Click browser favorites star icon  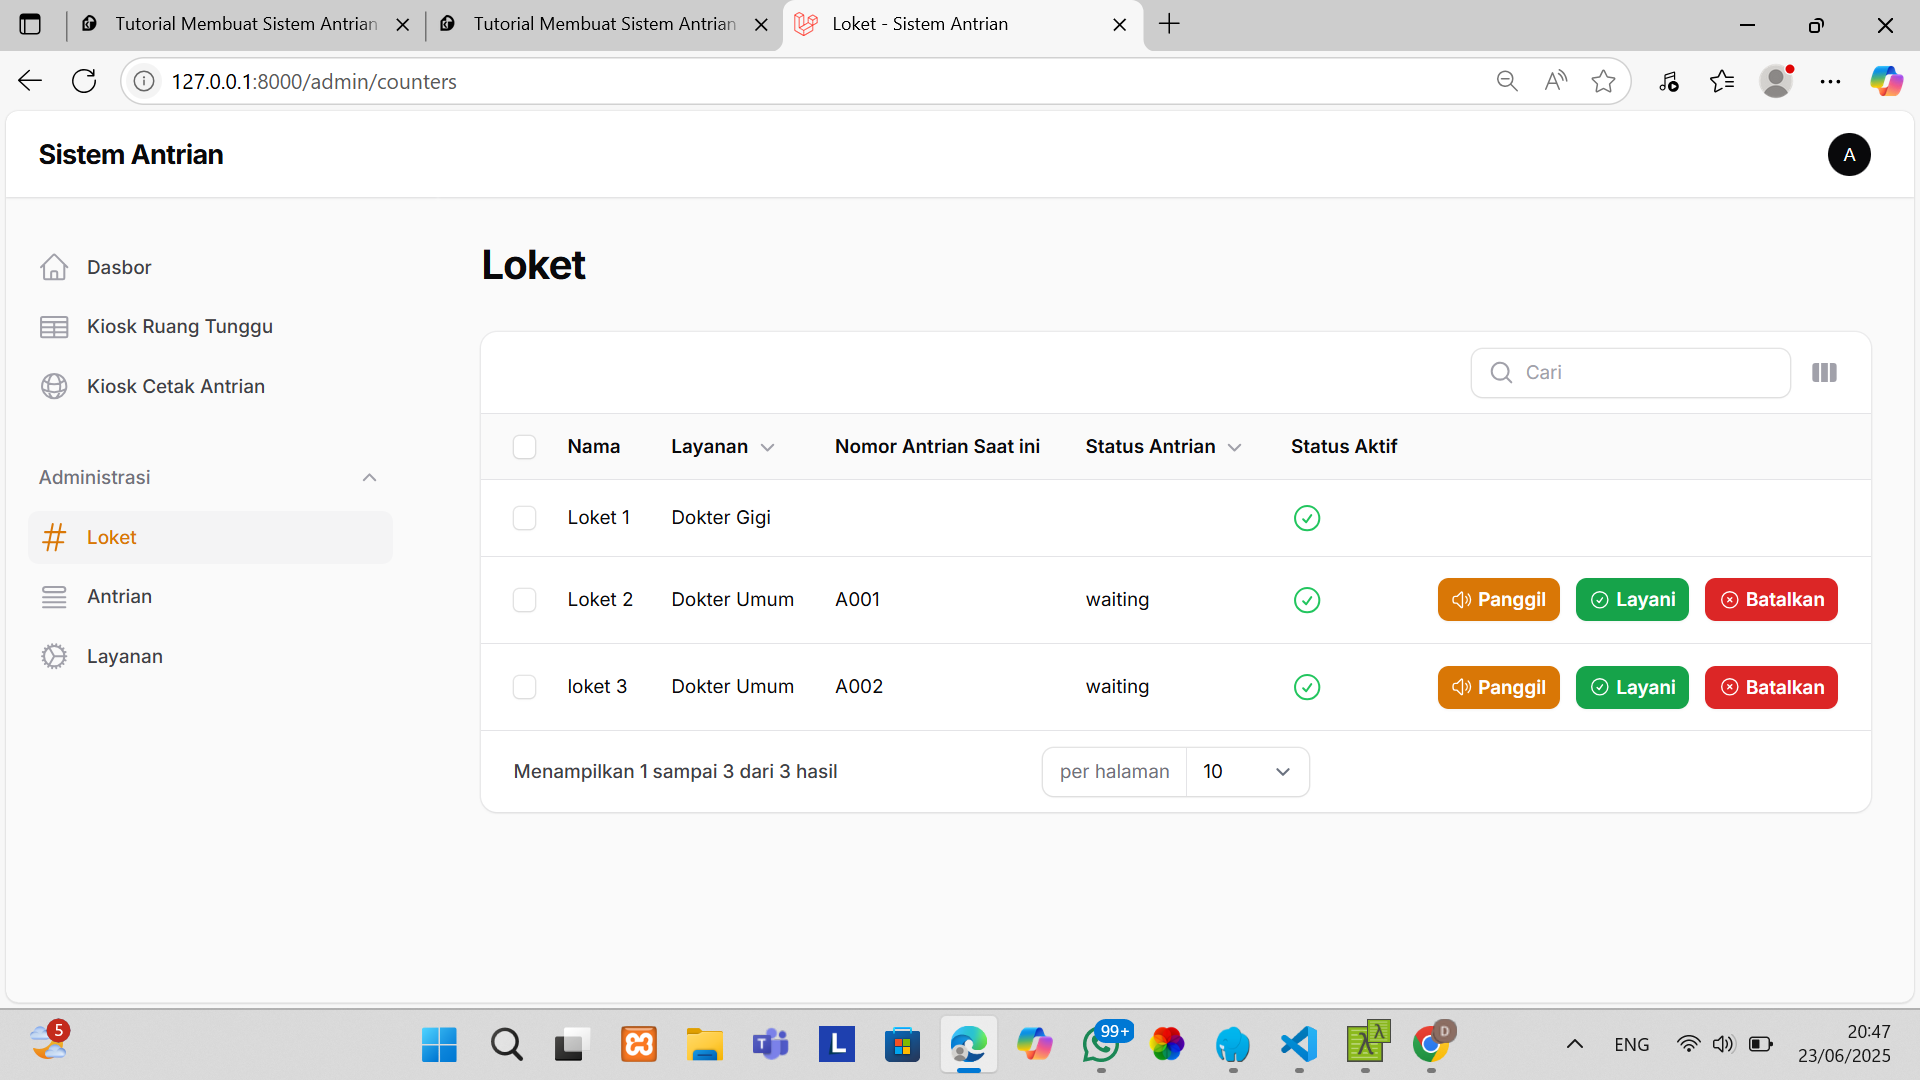tap(1603, 81)
